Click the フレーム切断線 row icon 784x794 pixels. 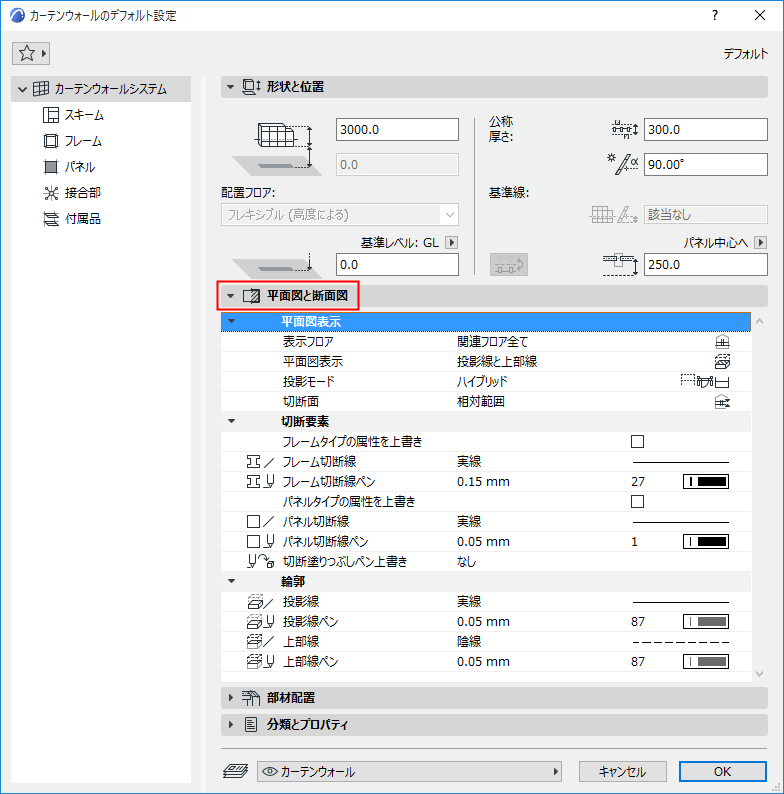point(260,462)
